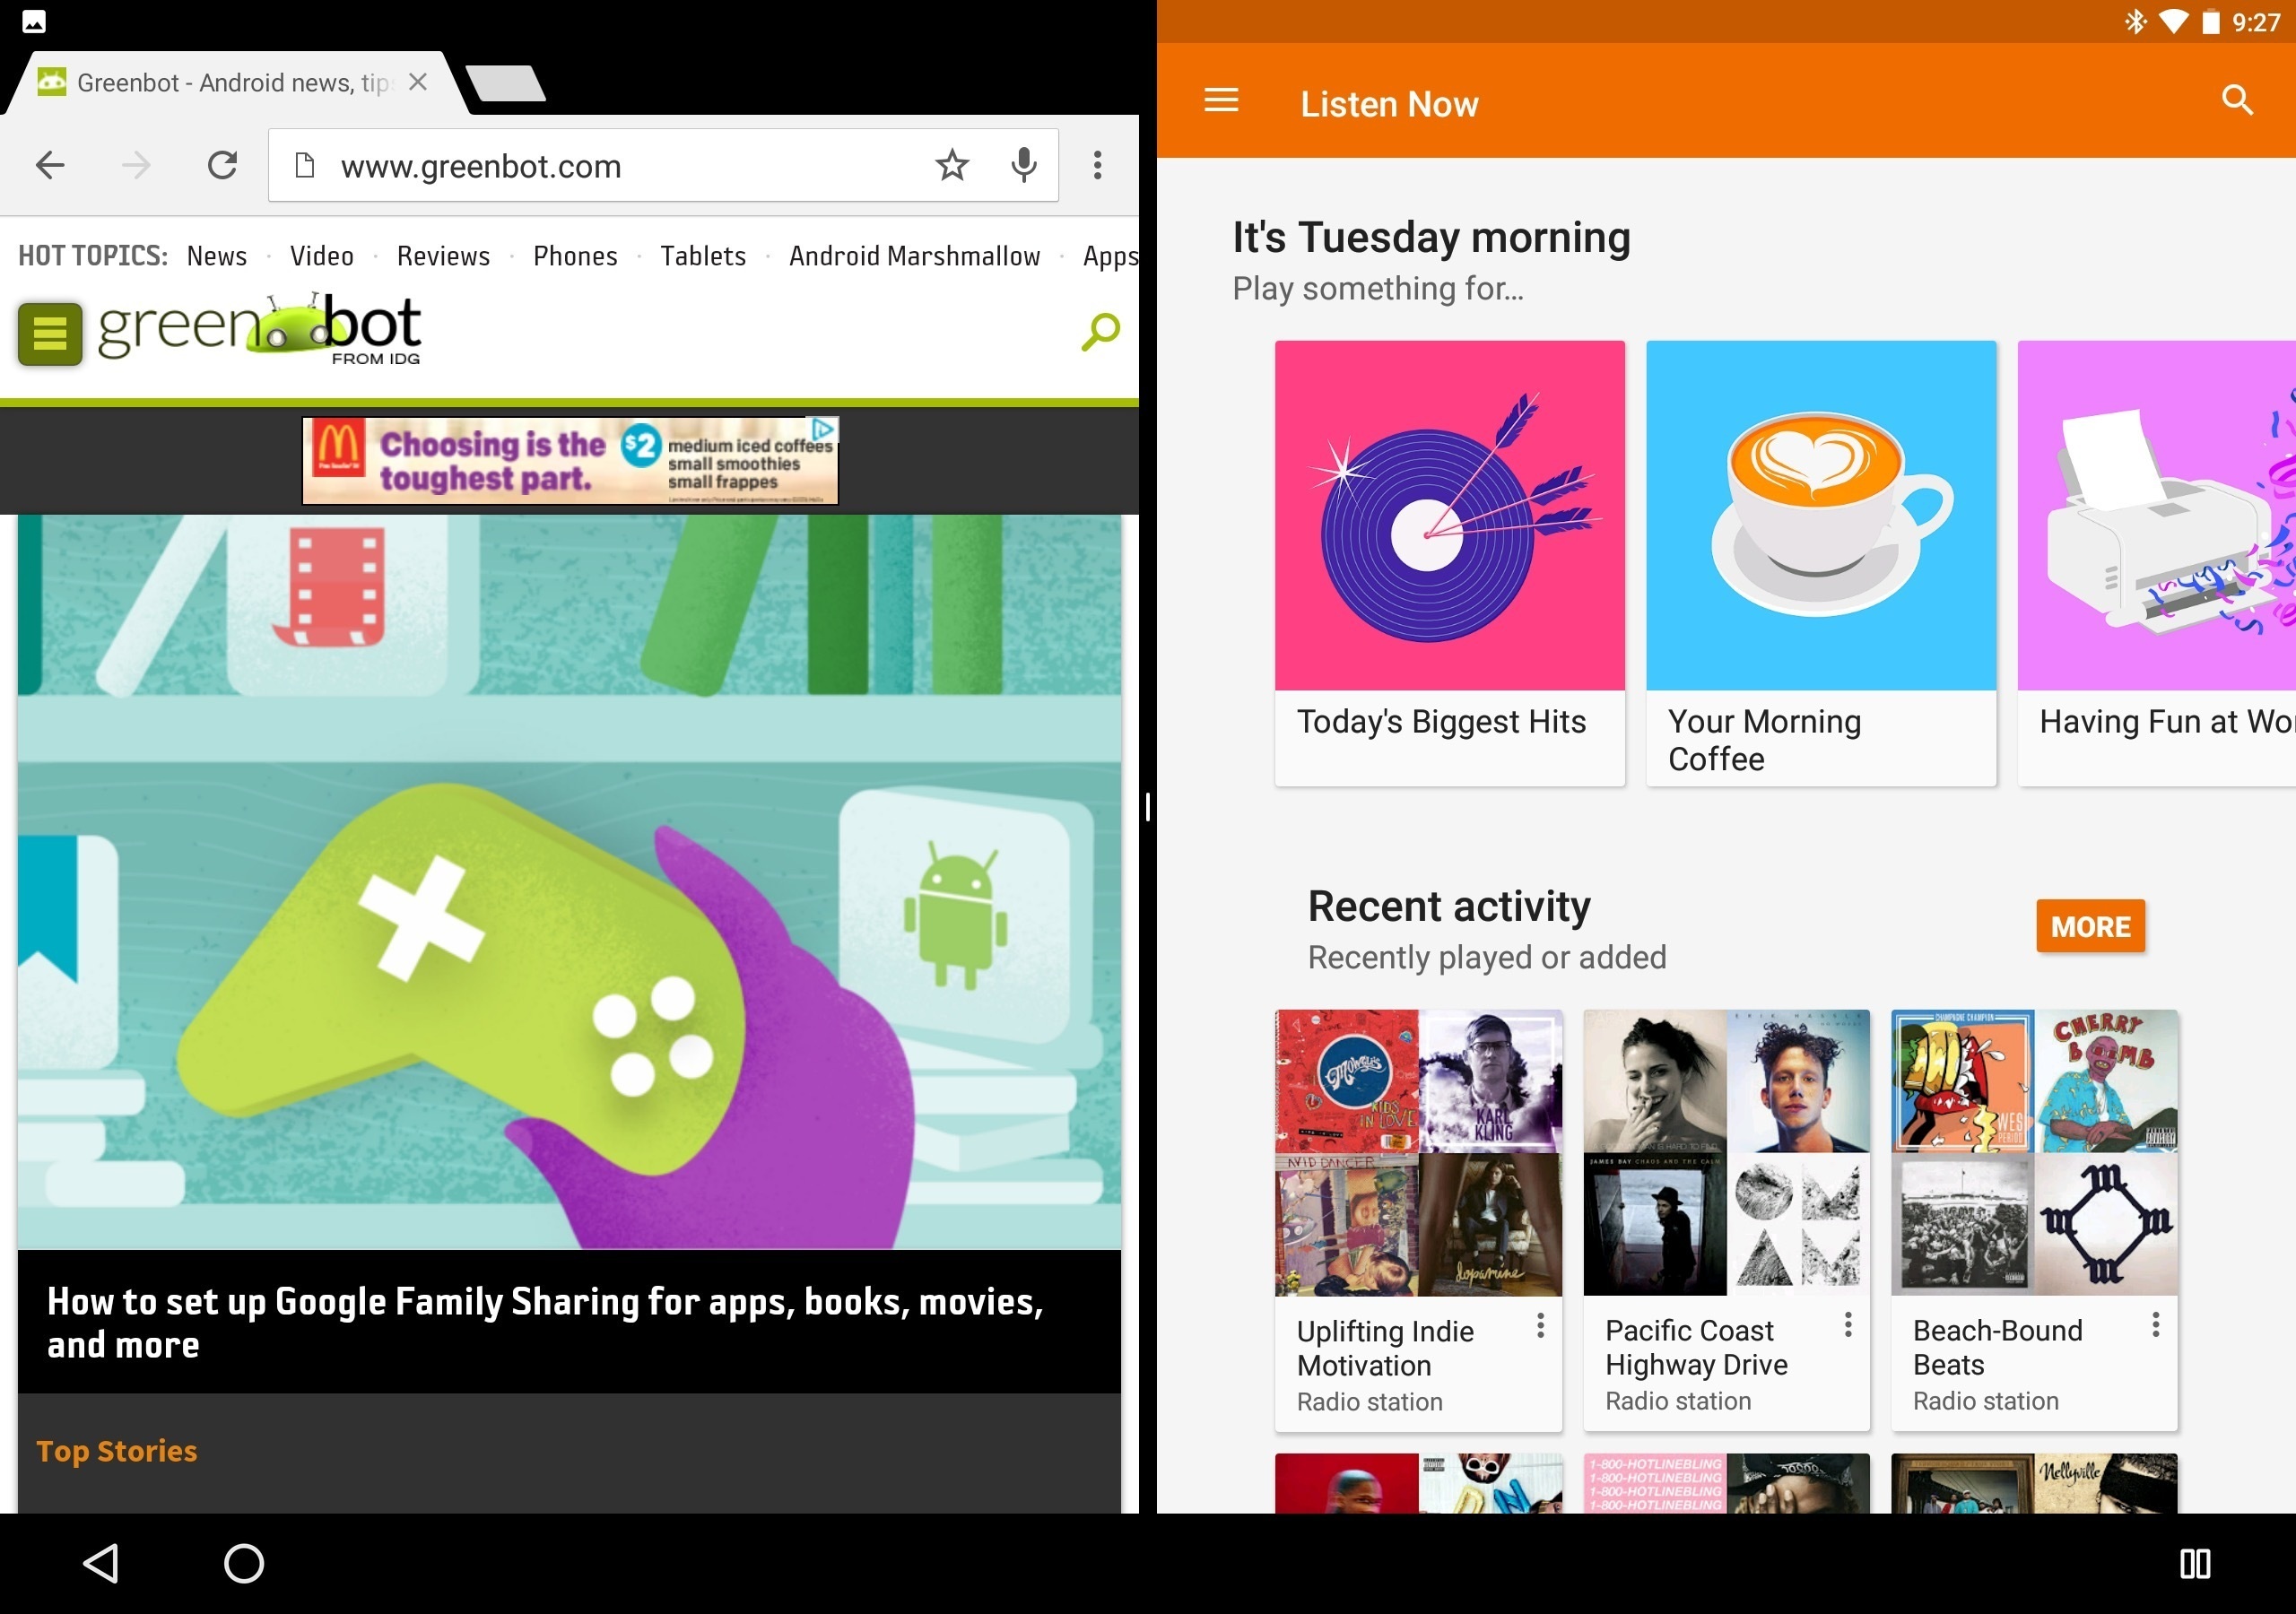
Task: Tap the Bluetooth status icon
Action: pyautogui.click(x=2135, y=21)
